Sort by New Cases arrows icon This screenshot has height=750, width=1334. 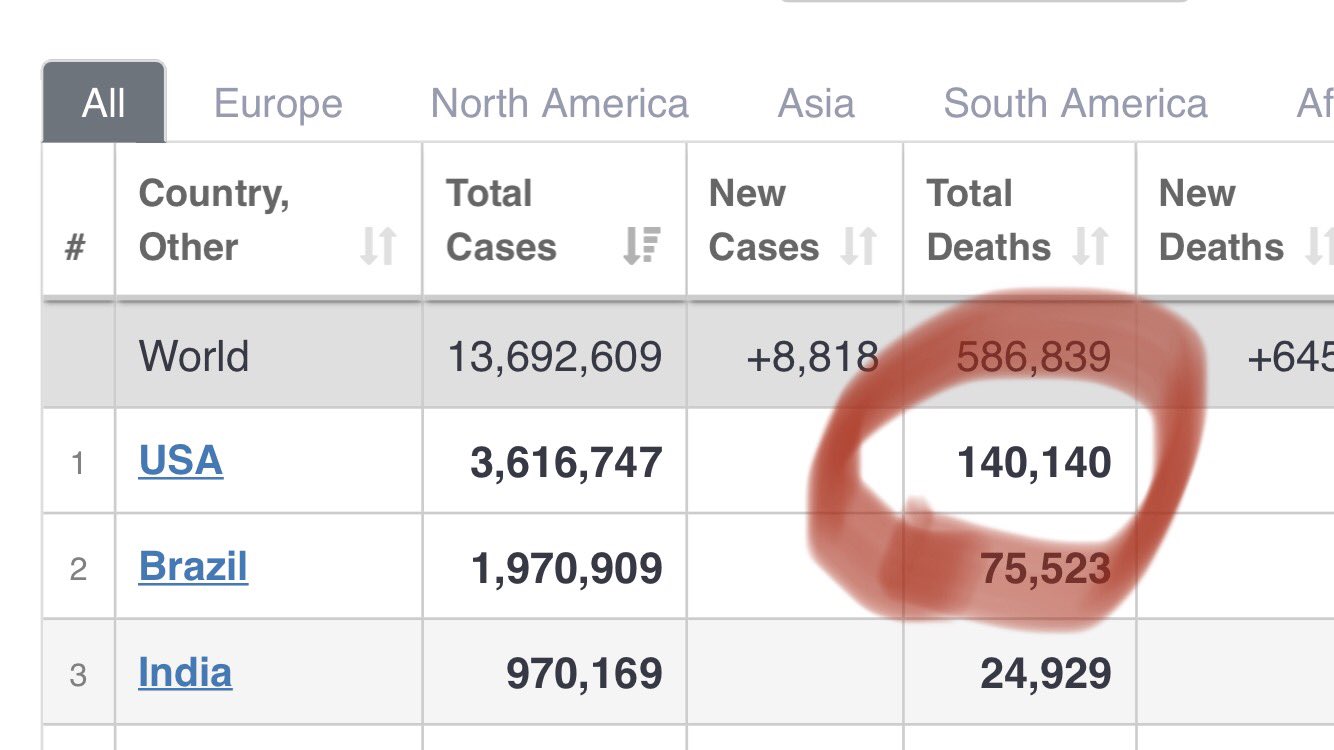(x=858, y=247)
